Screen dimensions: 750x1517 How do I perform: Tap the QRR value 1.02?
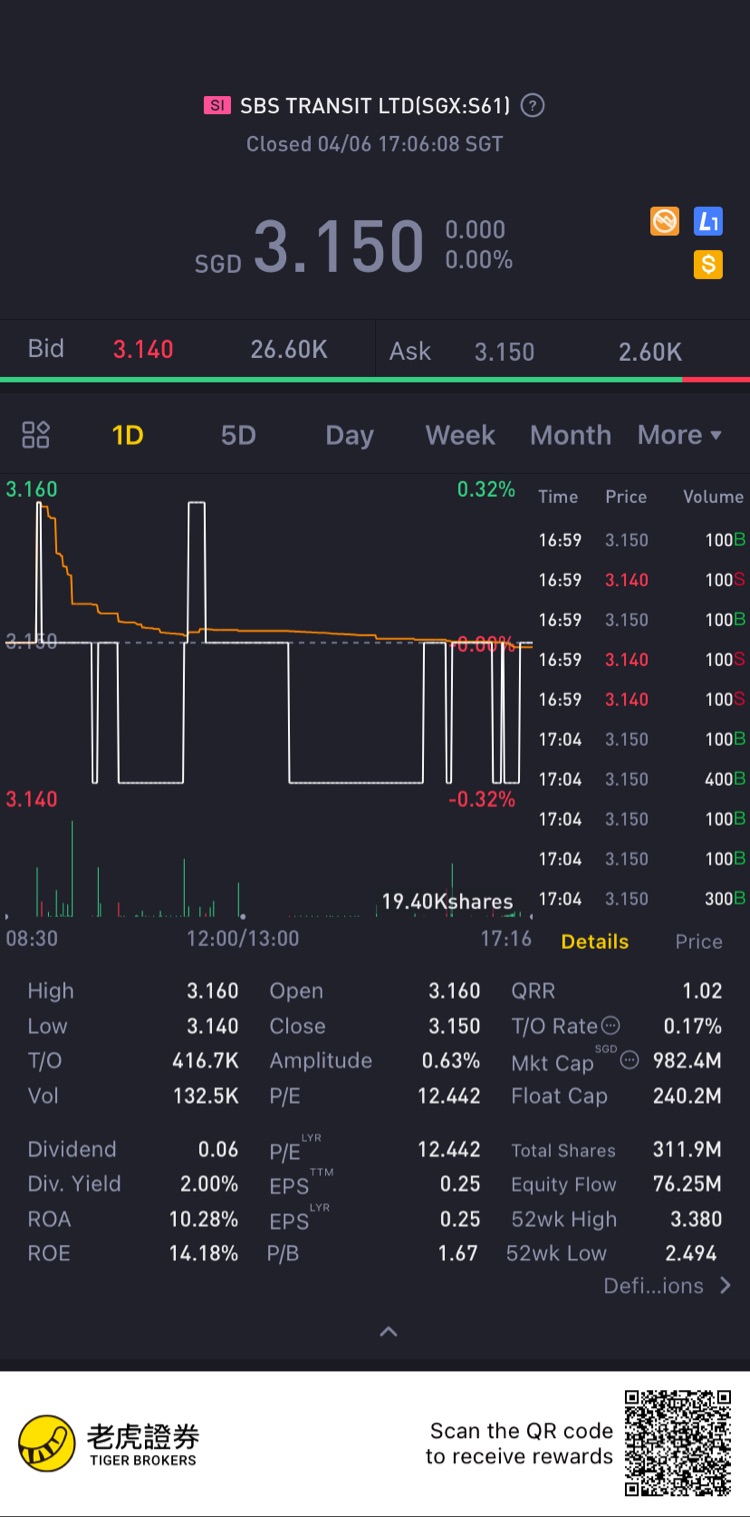pos(702,991)
